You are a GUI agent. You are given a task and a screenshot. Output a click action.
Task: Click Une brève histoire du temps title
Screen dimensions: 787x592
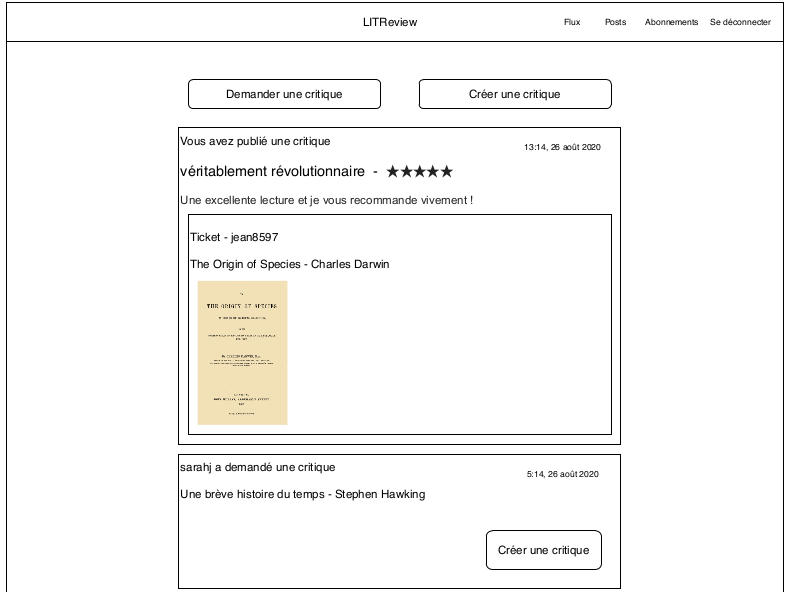point(302,494)
